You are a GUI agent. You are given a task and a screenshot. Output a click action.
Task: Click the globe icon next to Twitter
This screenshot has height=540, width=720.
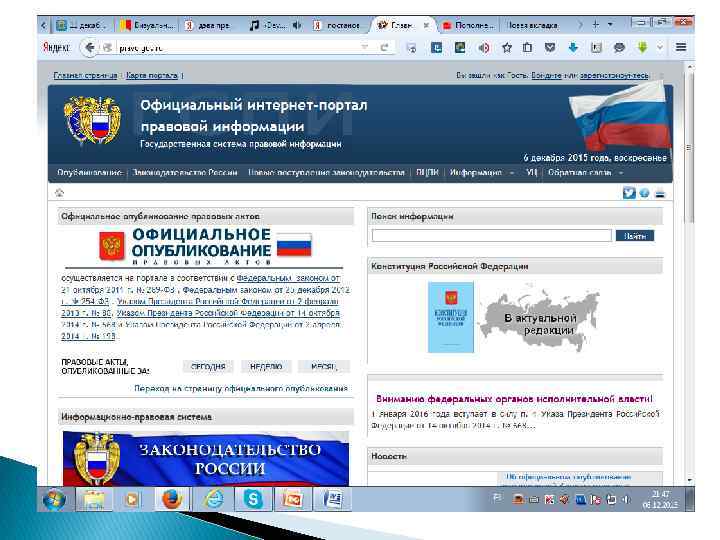click(x=644, y=193)
